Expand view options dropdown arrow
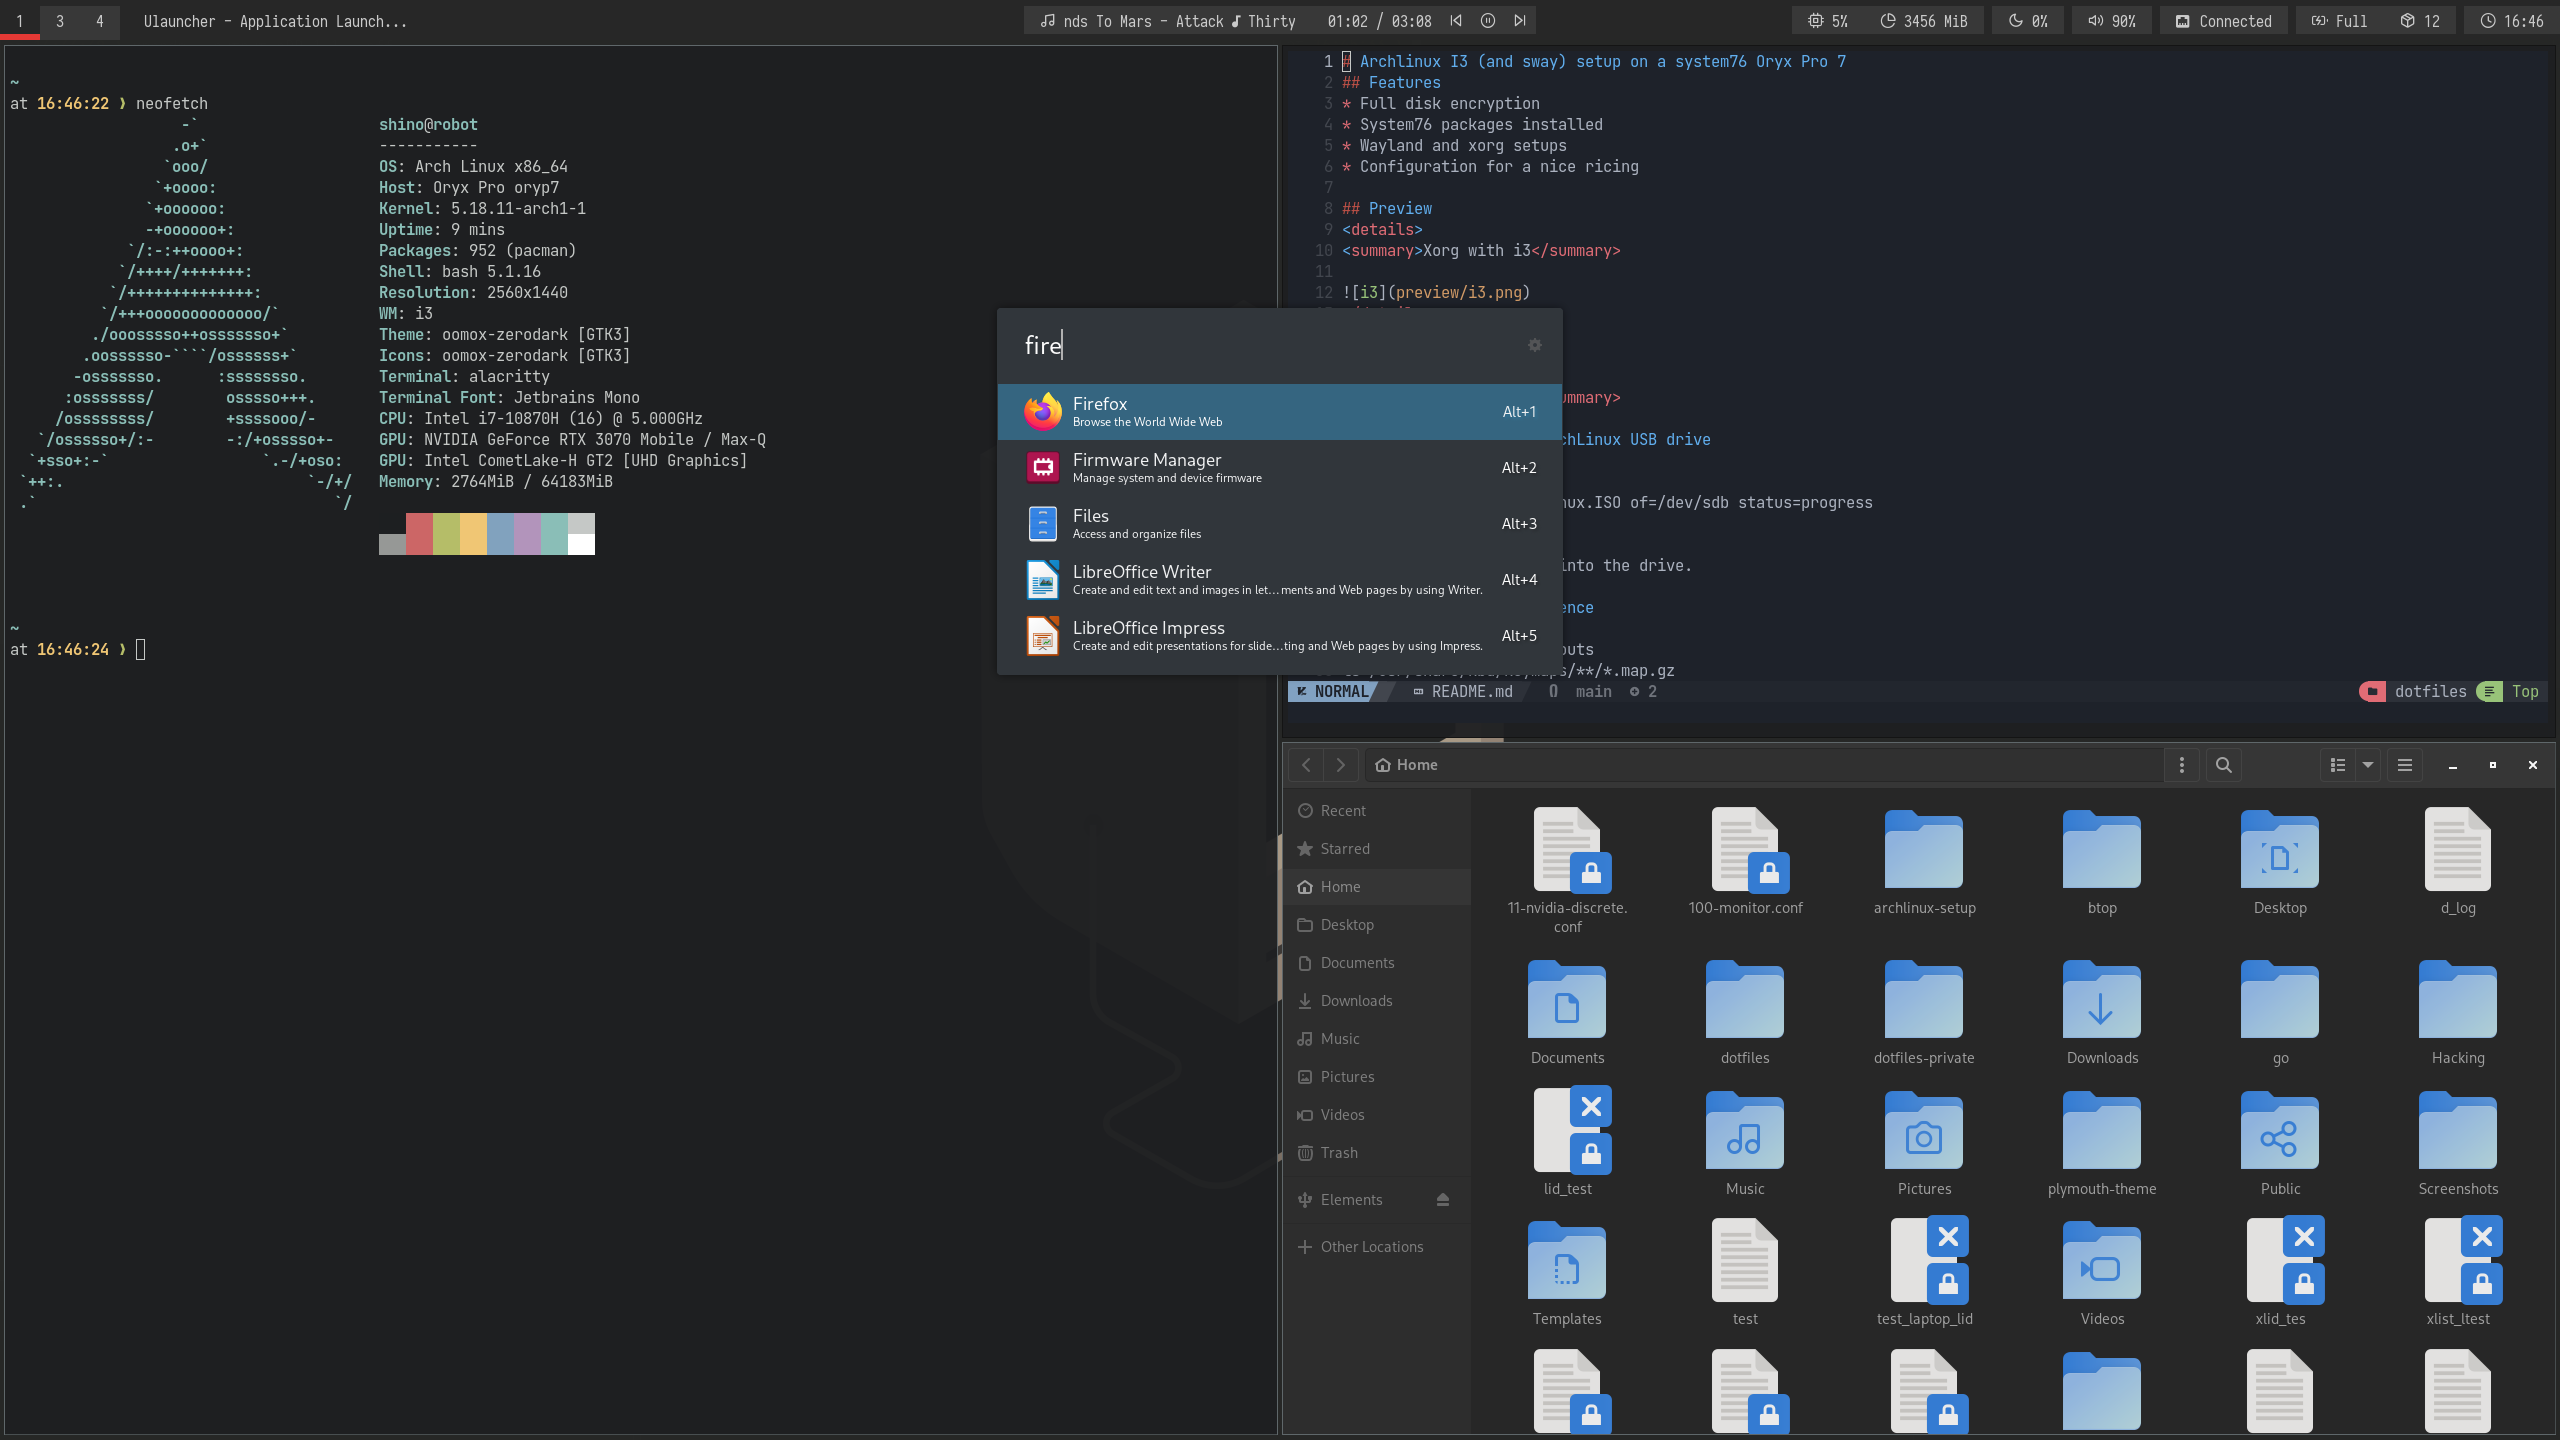 [x=2368, y=765]
